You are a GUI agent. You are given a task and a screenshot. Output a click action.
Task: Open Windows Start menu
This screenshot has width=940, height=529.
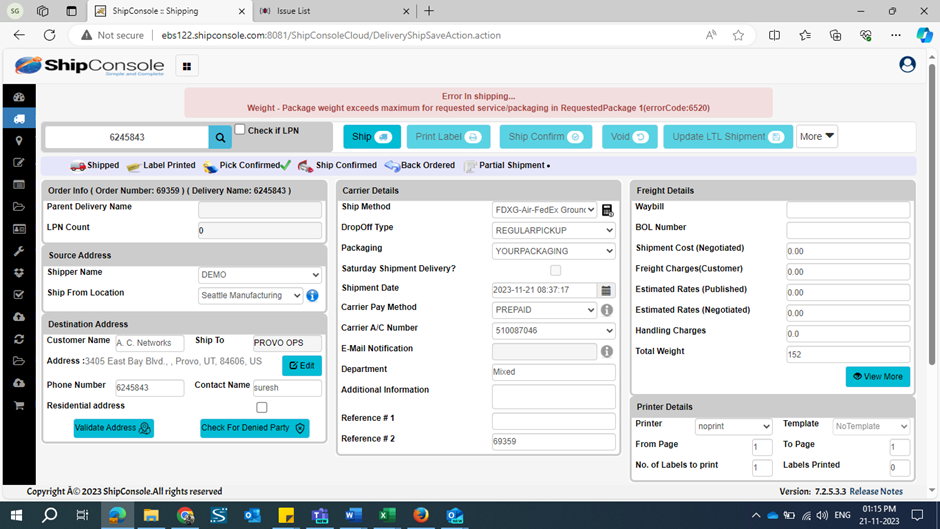point(16,515)
